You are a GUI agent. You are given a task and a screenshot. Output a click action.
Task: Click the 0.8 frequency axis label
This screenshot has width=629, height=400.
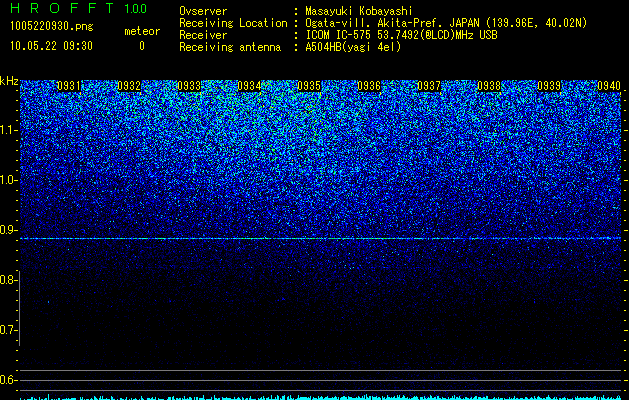[7, 280]
